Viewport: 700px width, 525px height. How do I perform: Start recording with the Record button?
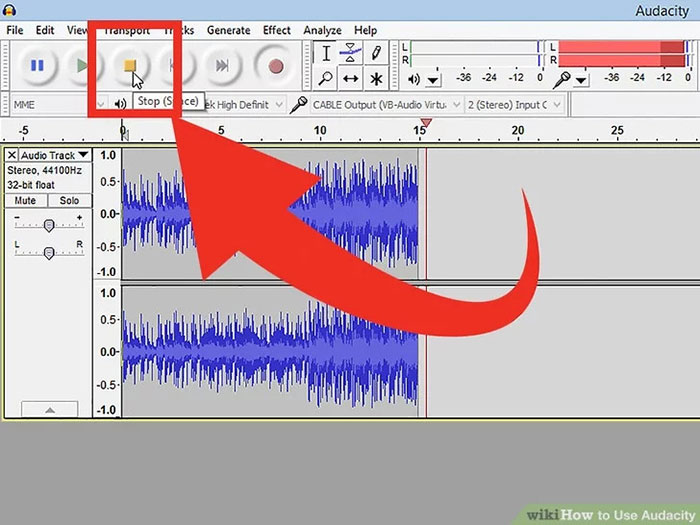[x=275, y=66]
